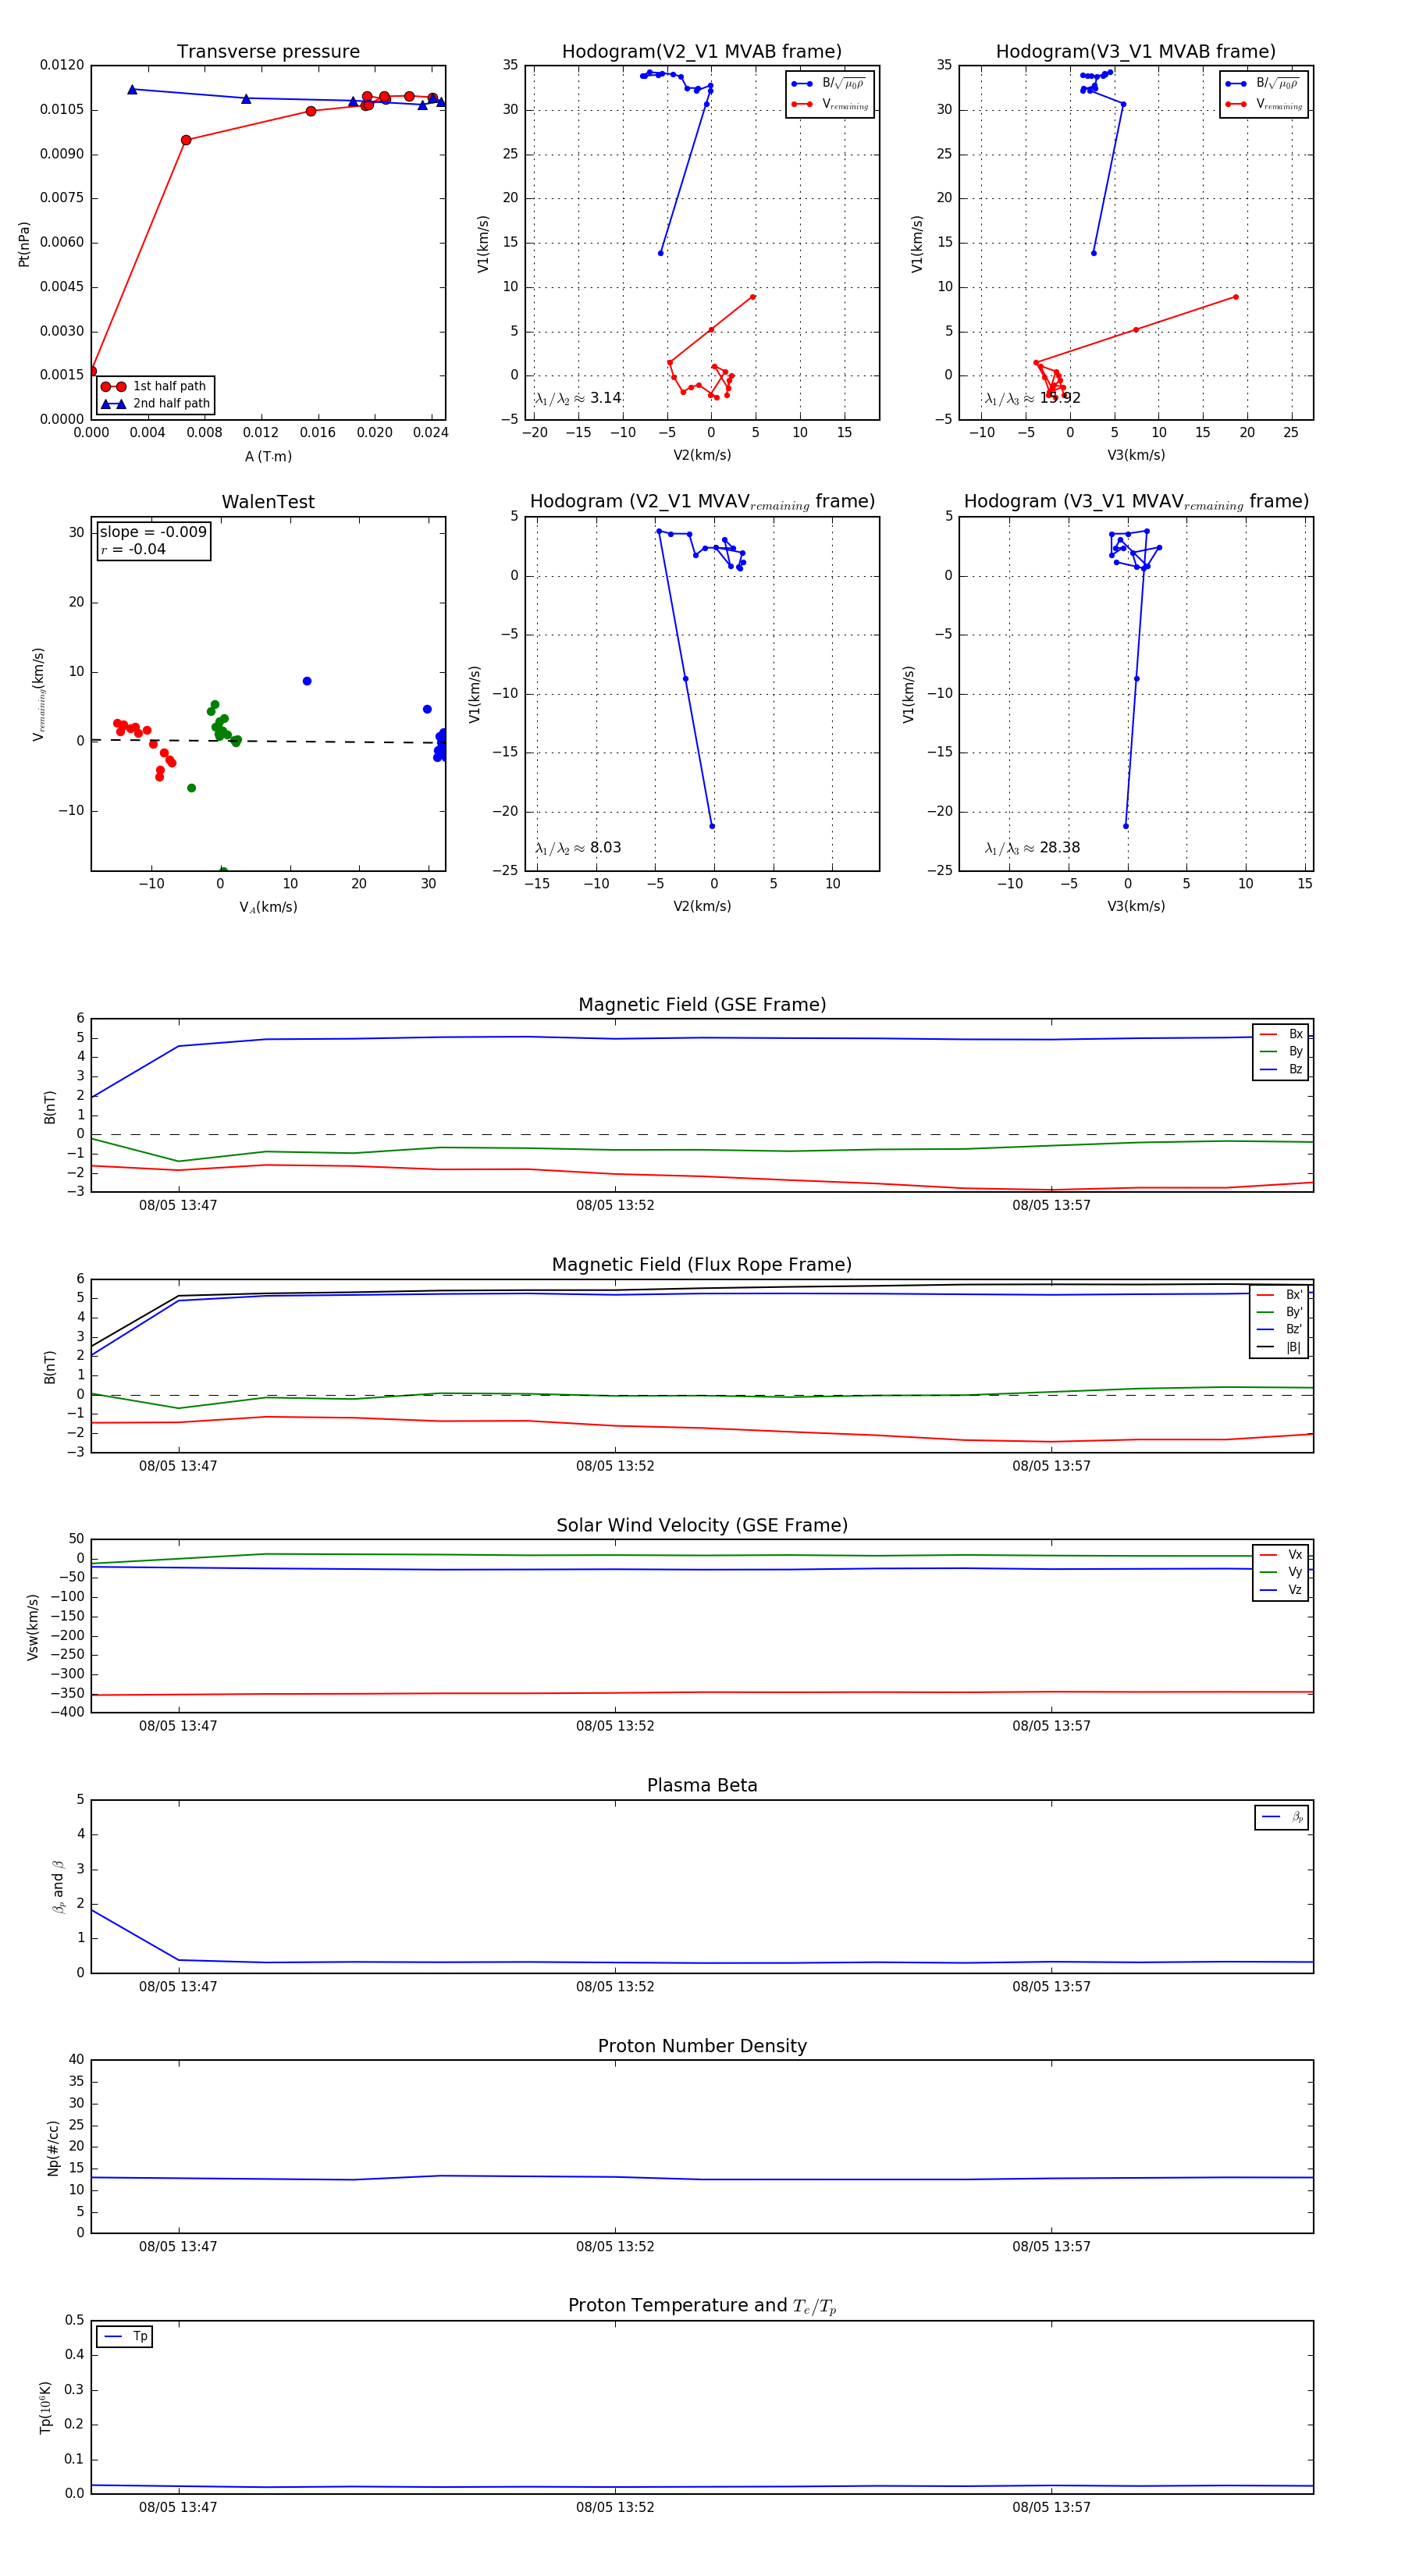The width and height of the screenshot is (1405, 2576).
Task: Click the 'Tp' legend in Proton Temperature panel
Action: coord(125,2337)
